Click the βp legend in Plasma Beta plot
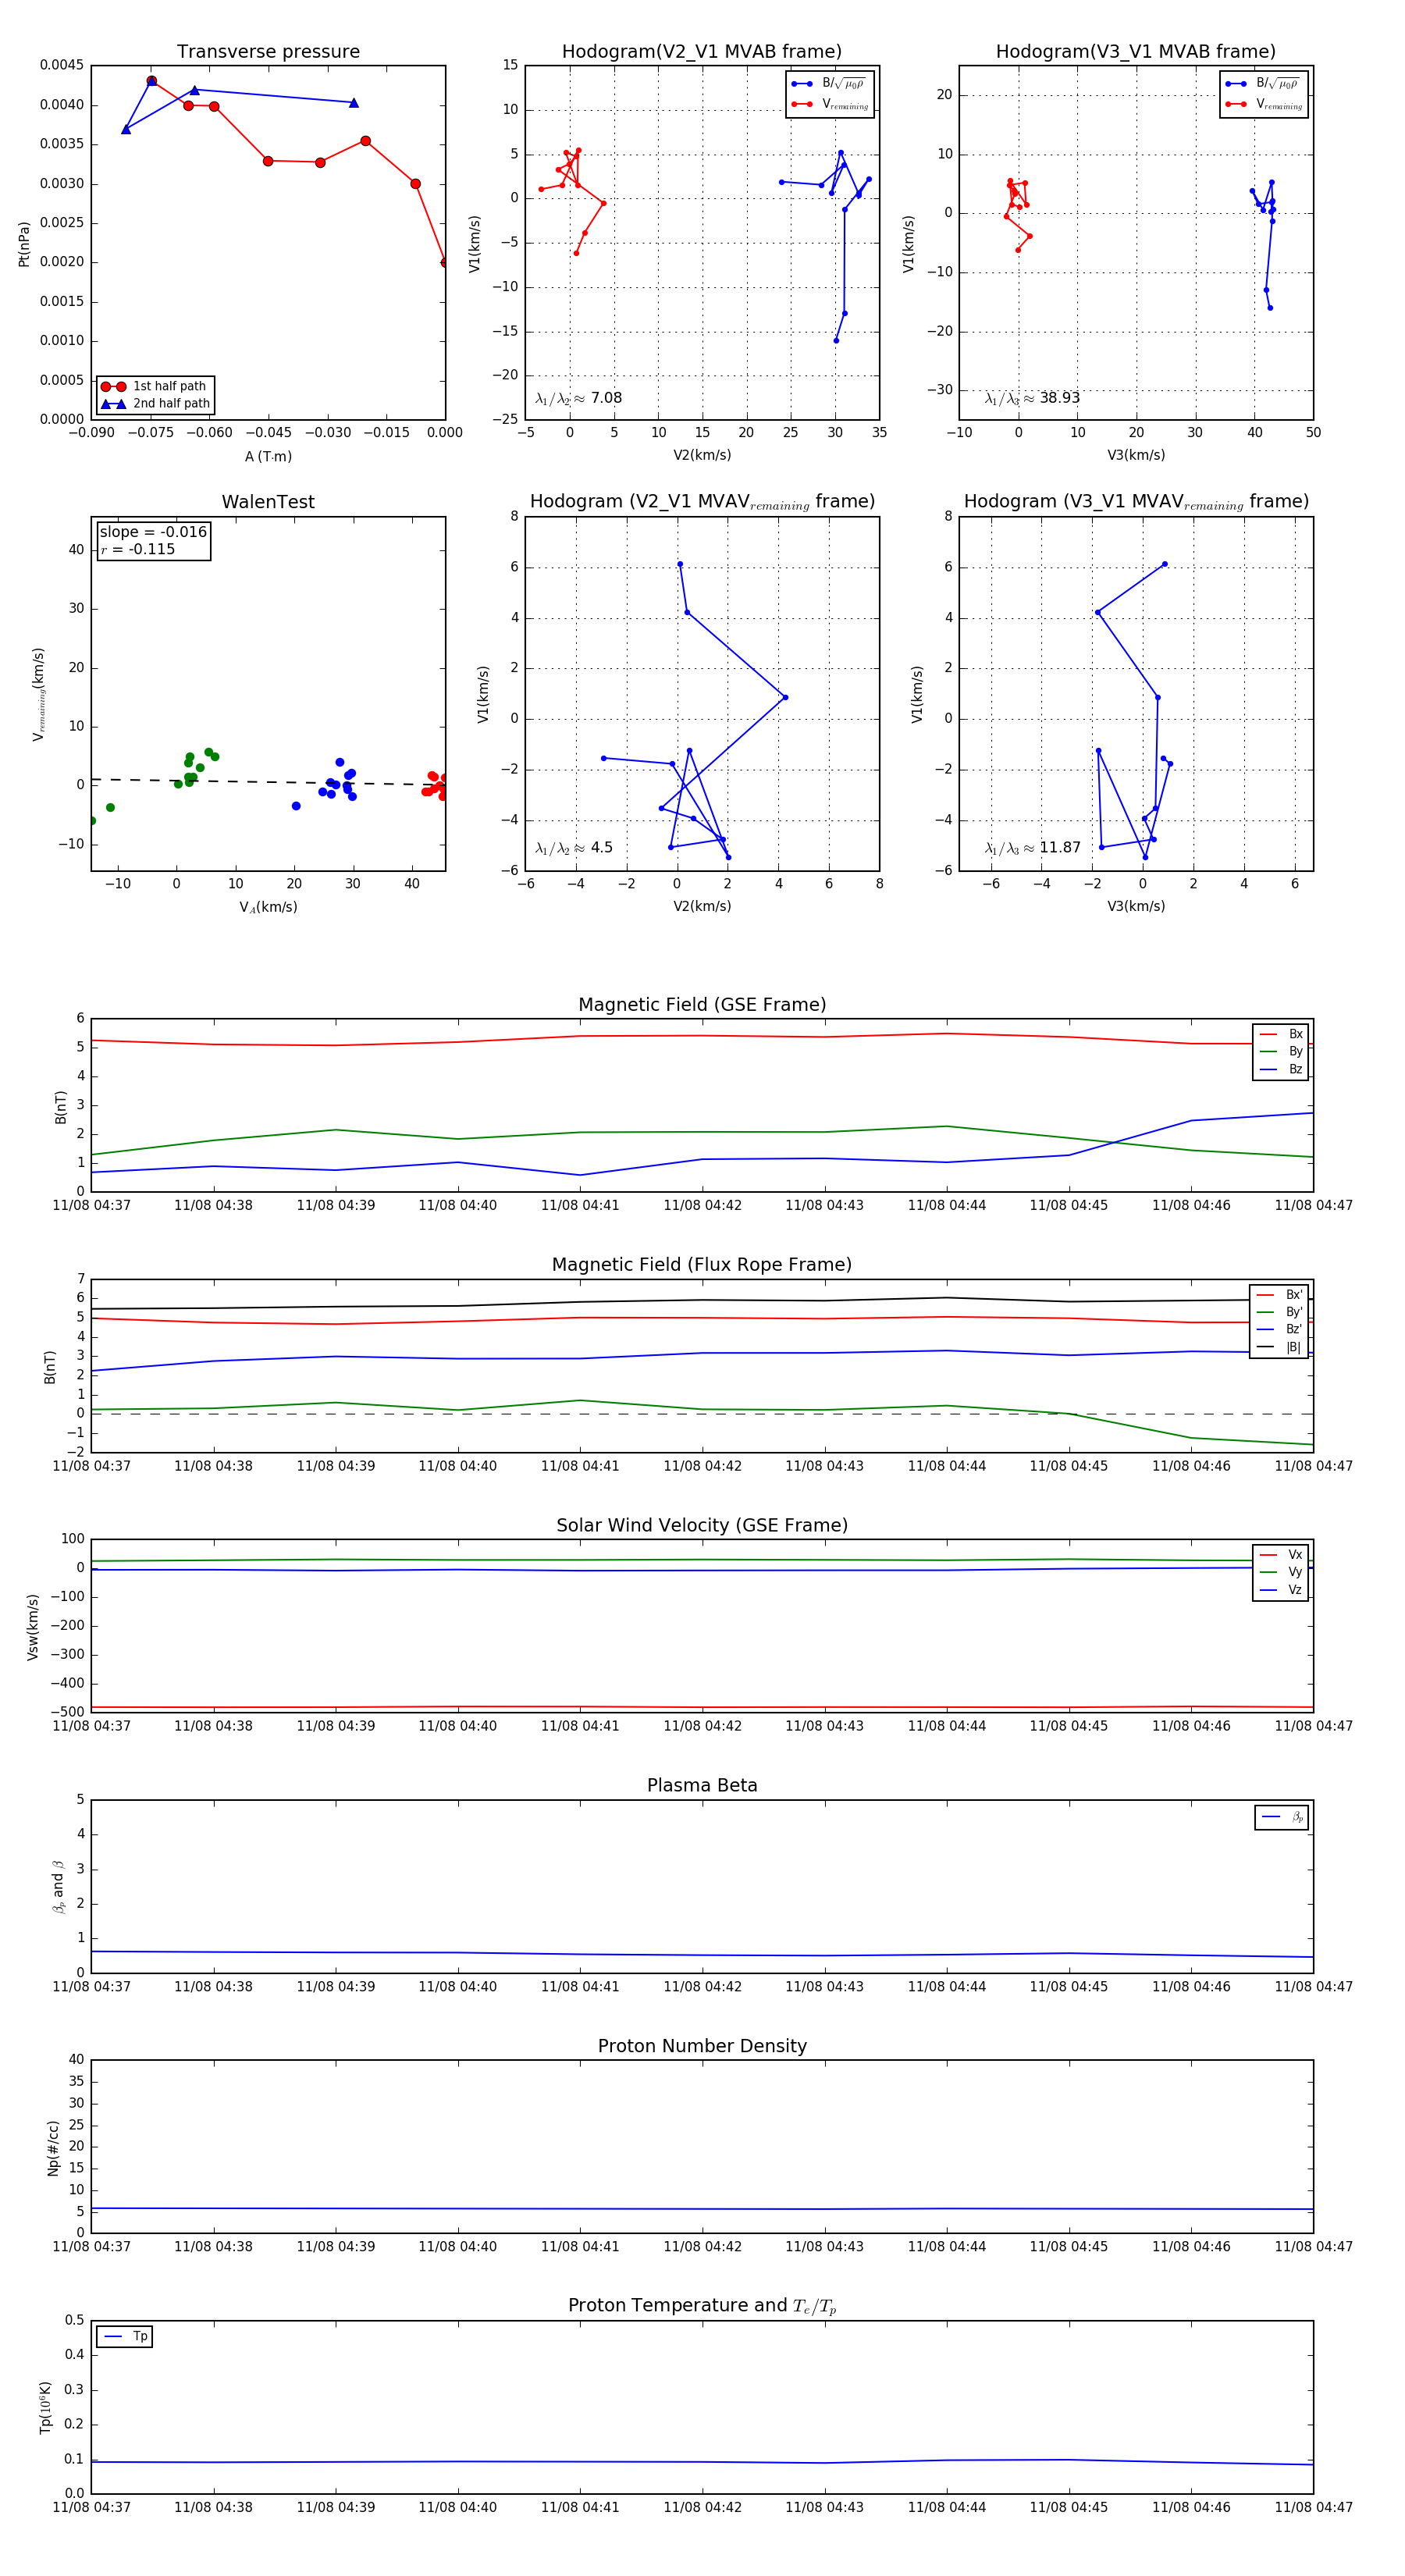1405x2576 pixels. tap(1282, 1817)
